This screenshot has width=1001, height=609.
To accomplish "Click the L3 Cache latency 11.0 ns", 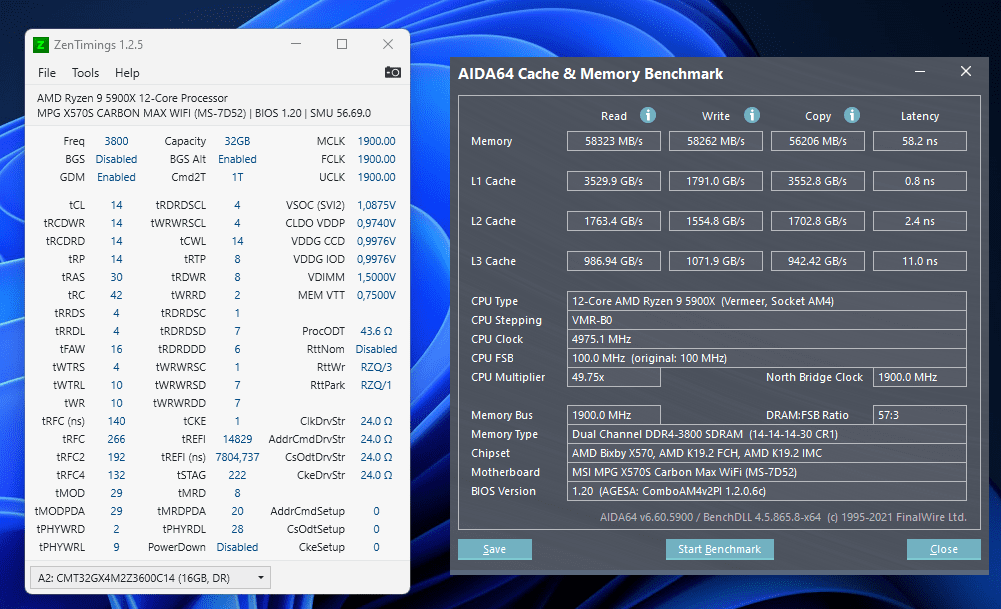I will pos(920,261).
